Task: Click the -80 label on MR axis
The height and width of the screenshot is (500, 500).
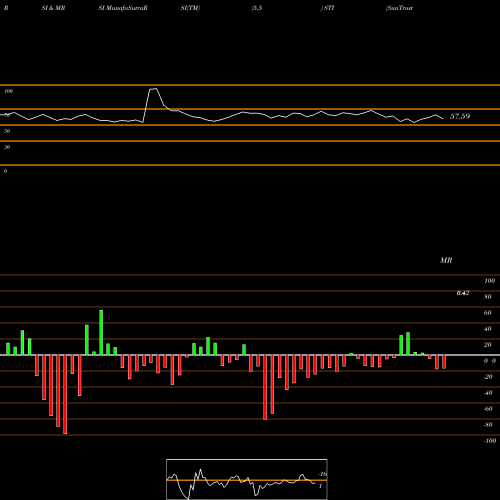Action: [x=488, y=425]
